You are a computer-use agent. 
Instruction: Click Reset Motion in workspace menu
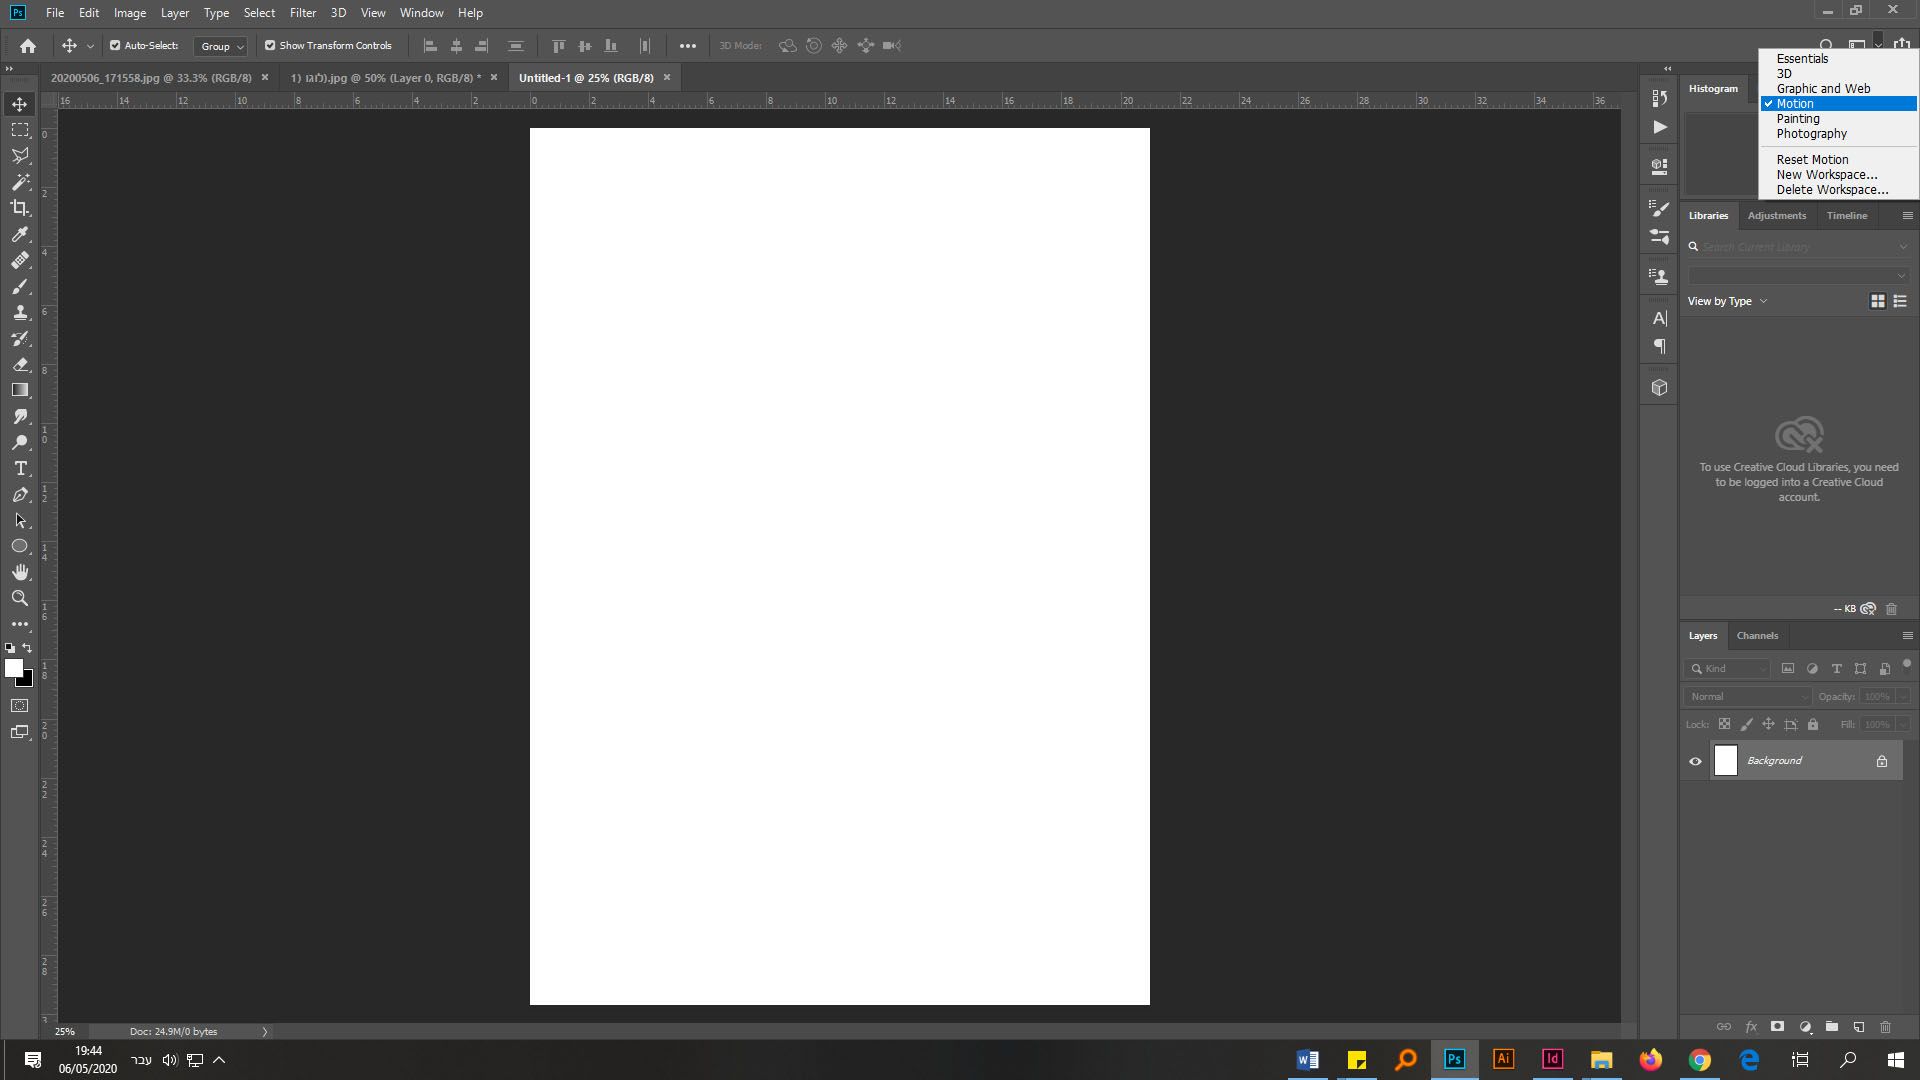1812,160
